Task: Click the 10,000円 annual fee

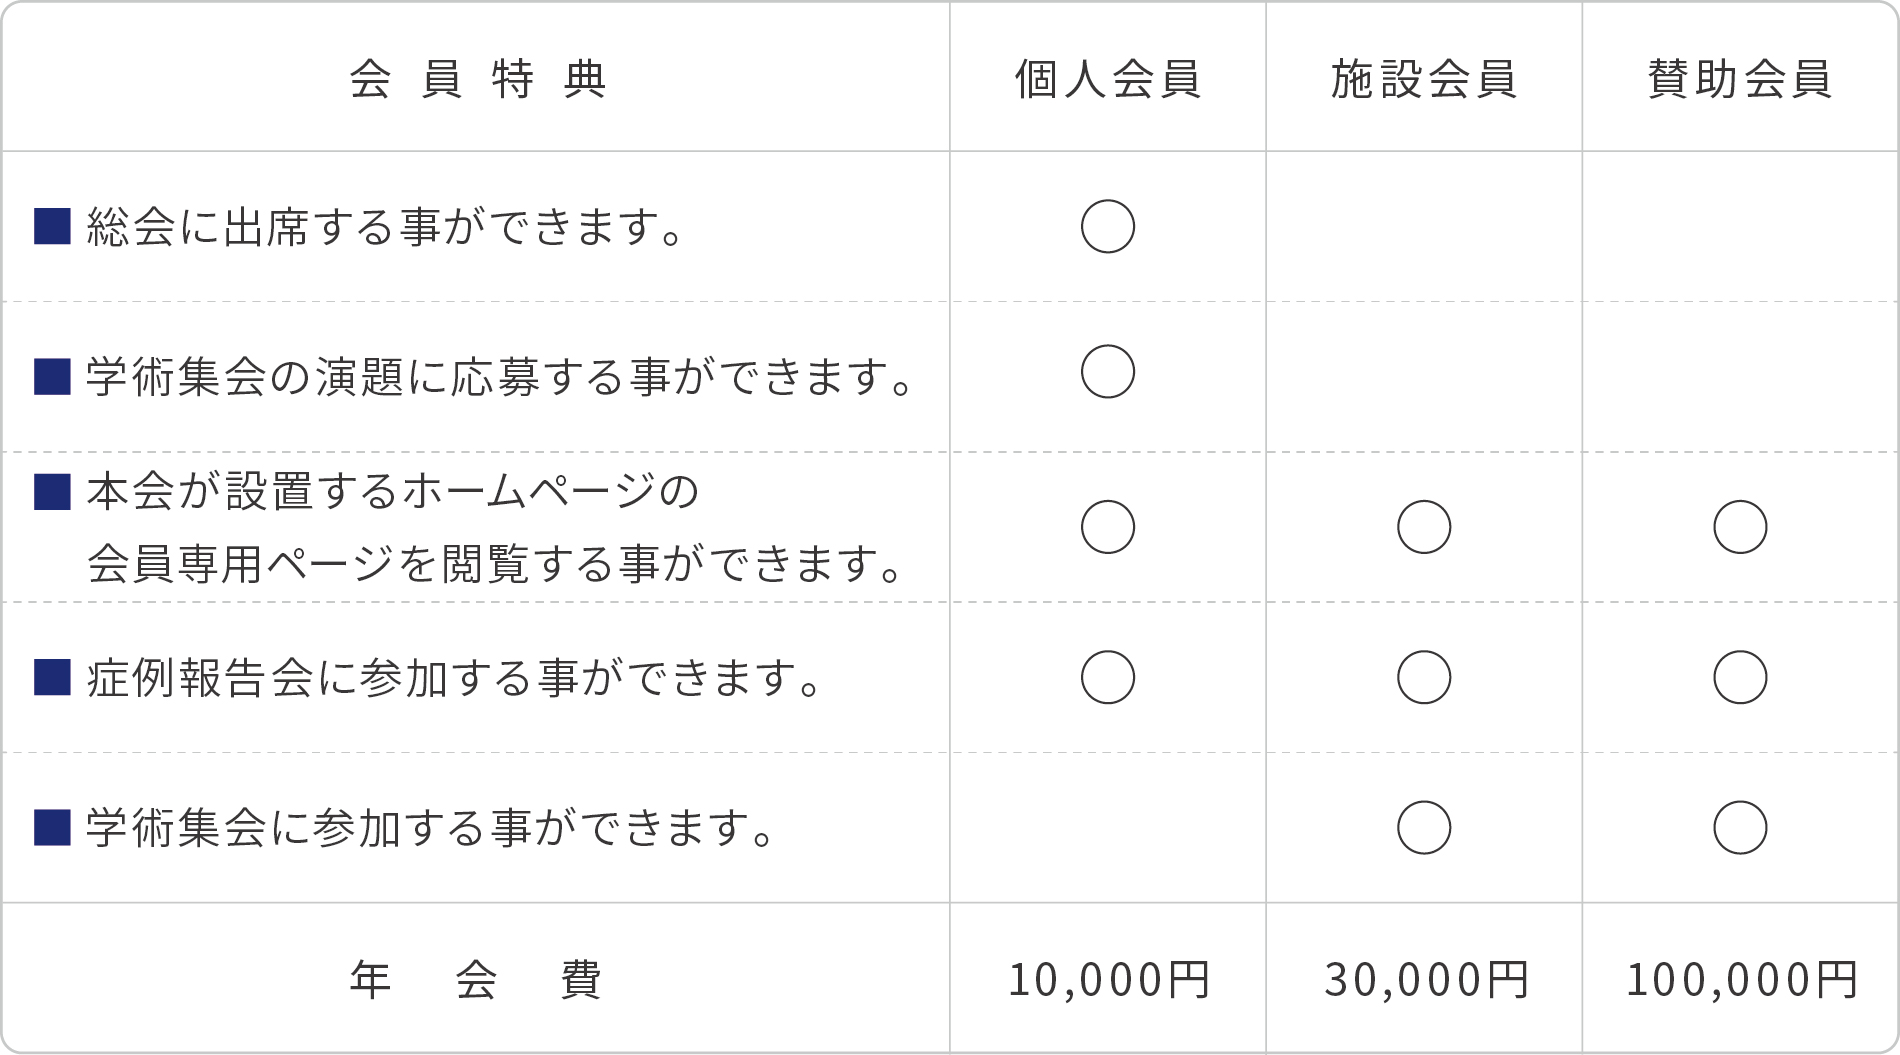Action: pos(1108,979)
